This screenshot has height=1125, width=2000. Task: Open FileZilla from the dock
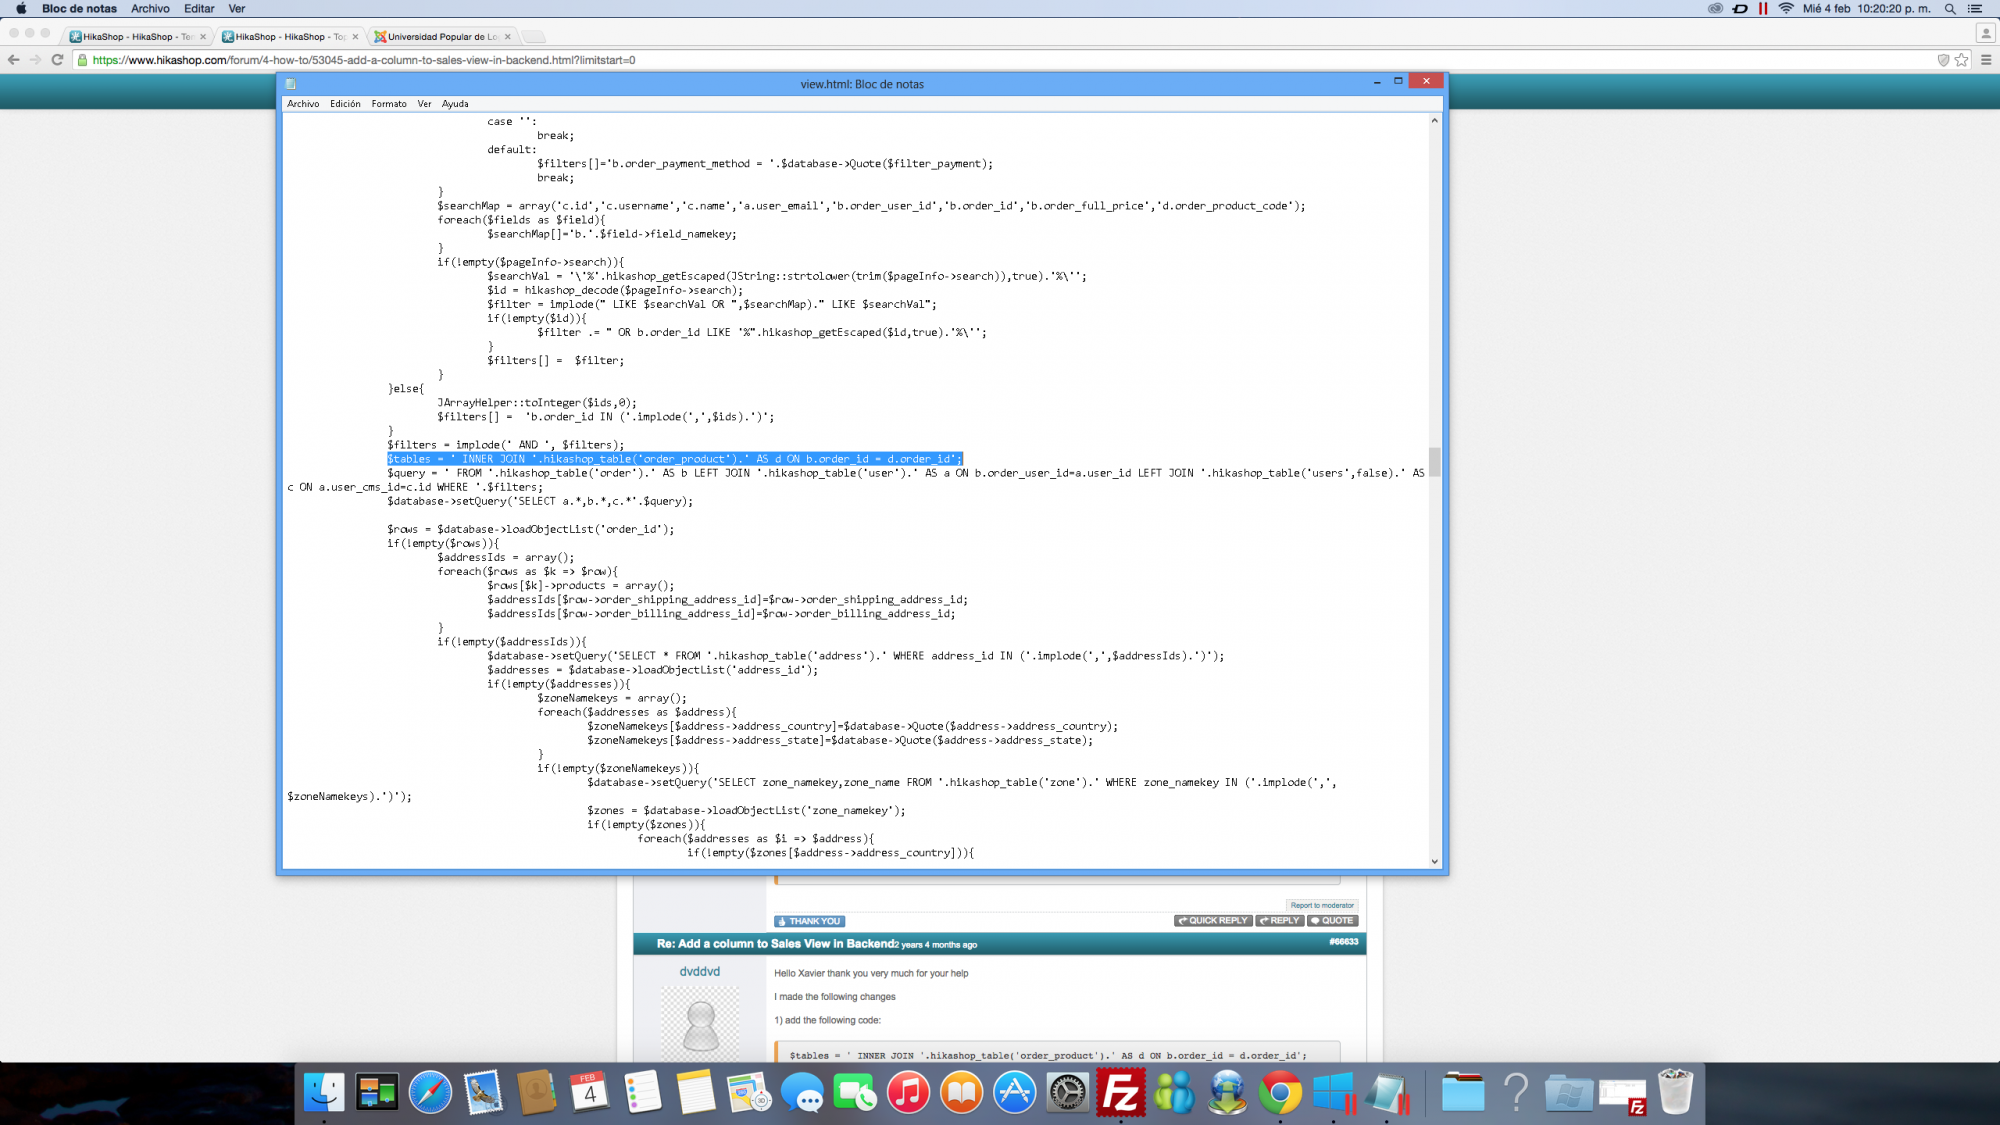(x=1120, y=1092)
